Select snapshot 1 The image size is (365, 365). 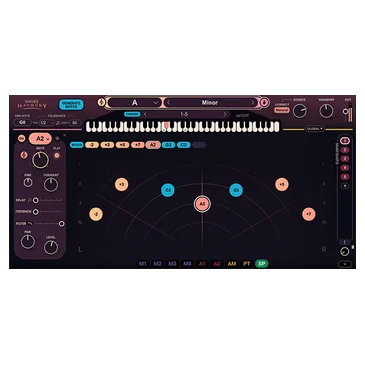tap(345, 141)
